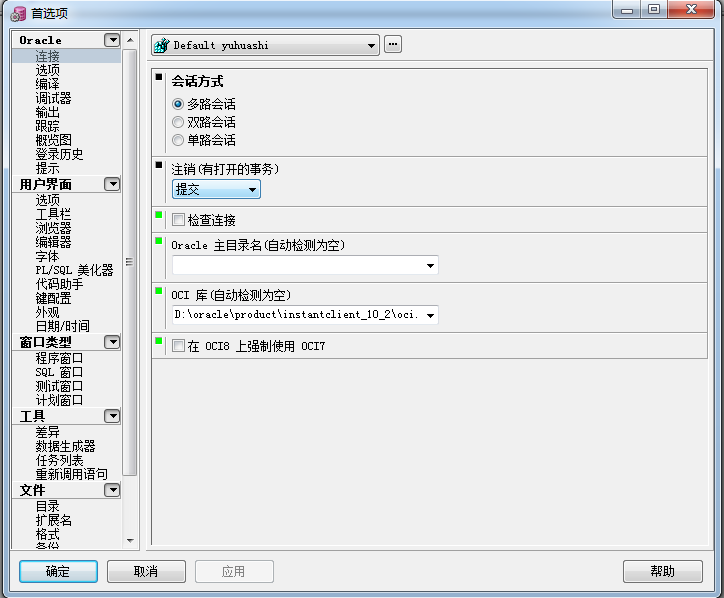Click the 取消 button
Image resolution: width=724 pixels, height=598 pixels.
pos(146,571)
